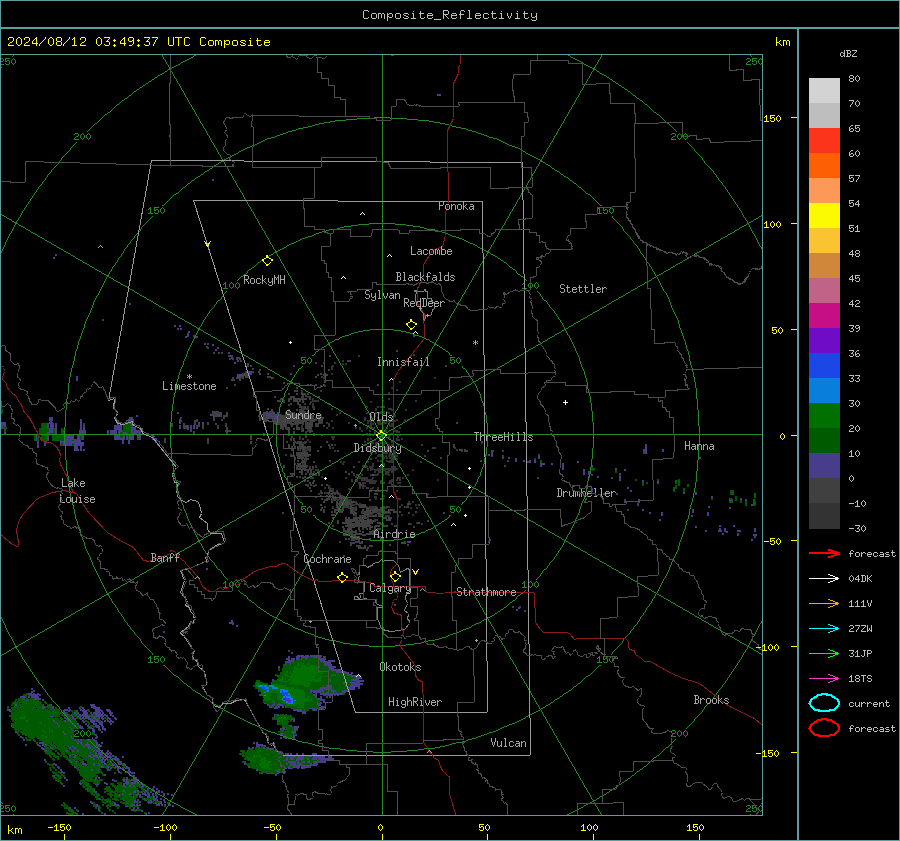Image resolution: width=900 pixels, height=841 pixels.
Task: Click the Ponoka city label
Action: (456, 206)
